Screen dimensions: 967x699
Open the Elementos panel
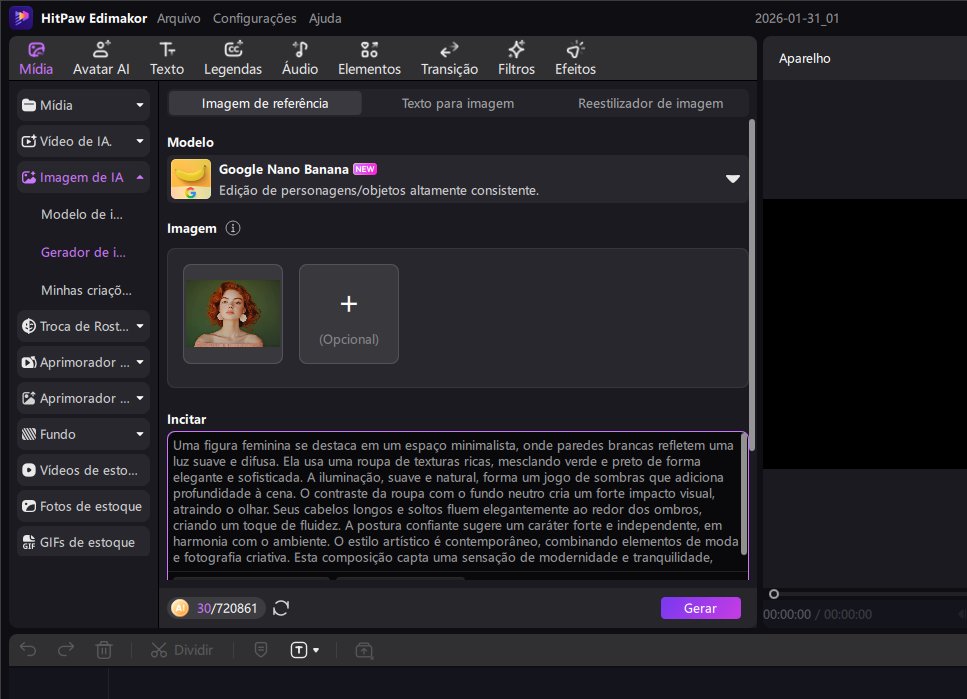(x=369, y=58)
